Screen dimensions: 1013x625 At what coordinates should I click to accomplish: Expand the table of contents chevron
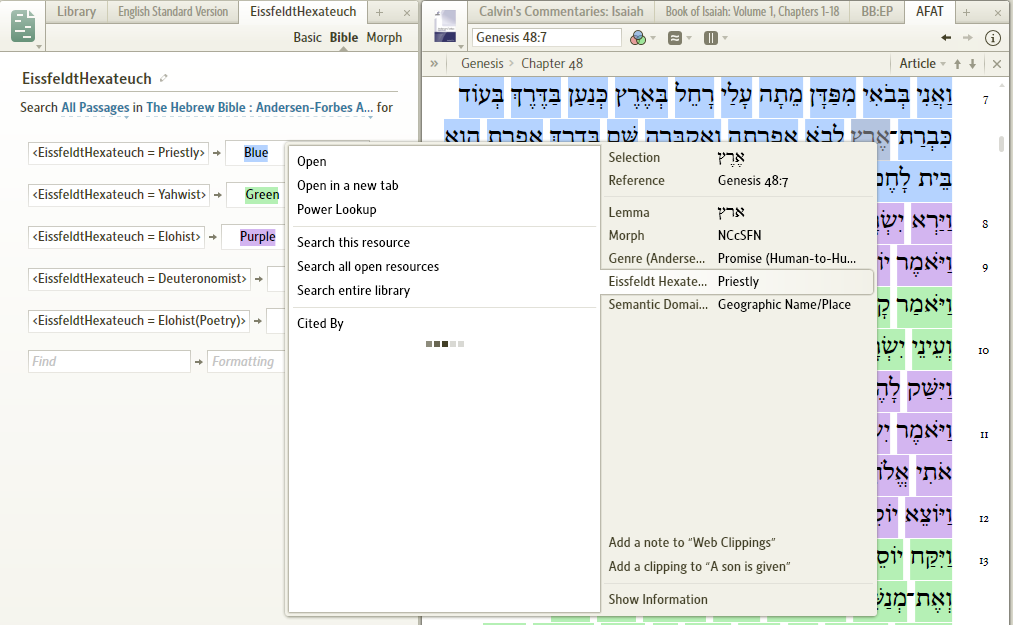434,63
